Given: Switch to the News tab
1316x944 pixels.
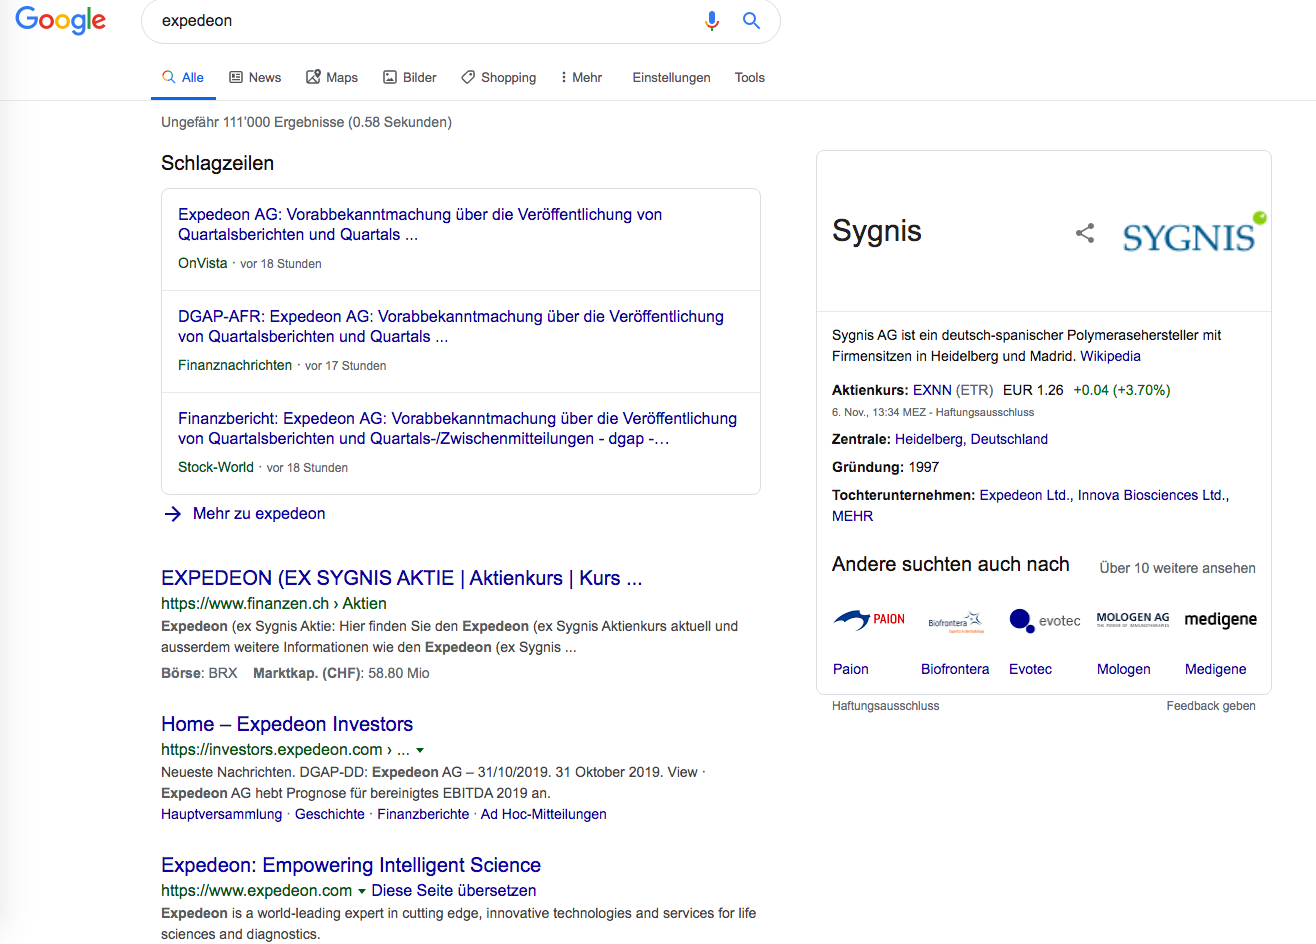Looking at the screenshot, I should click(x=255, y=77).
